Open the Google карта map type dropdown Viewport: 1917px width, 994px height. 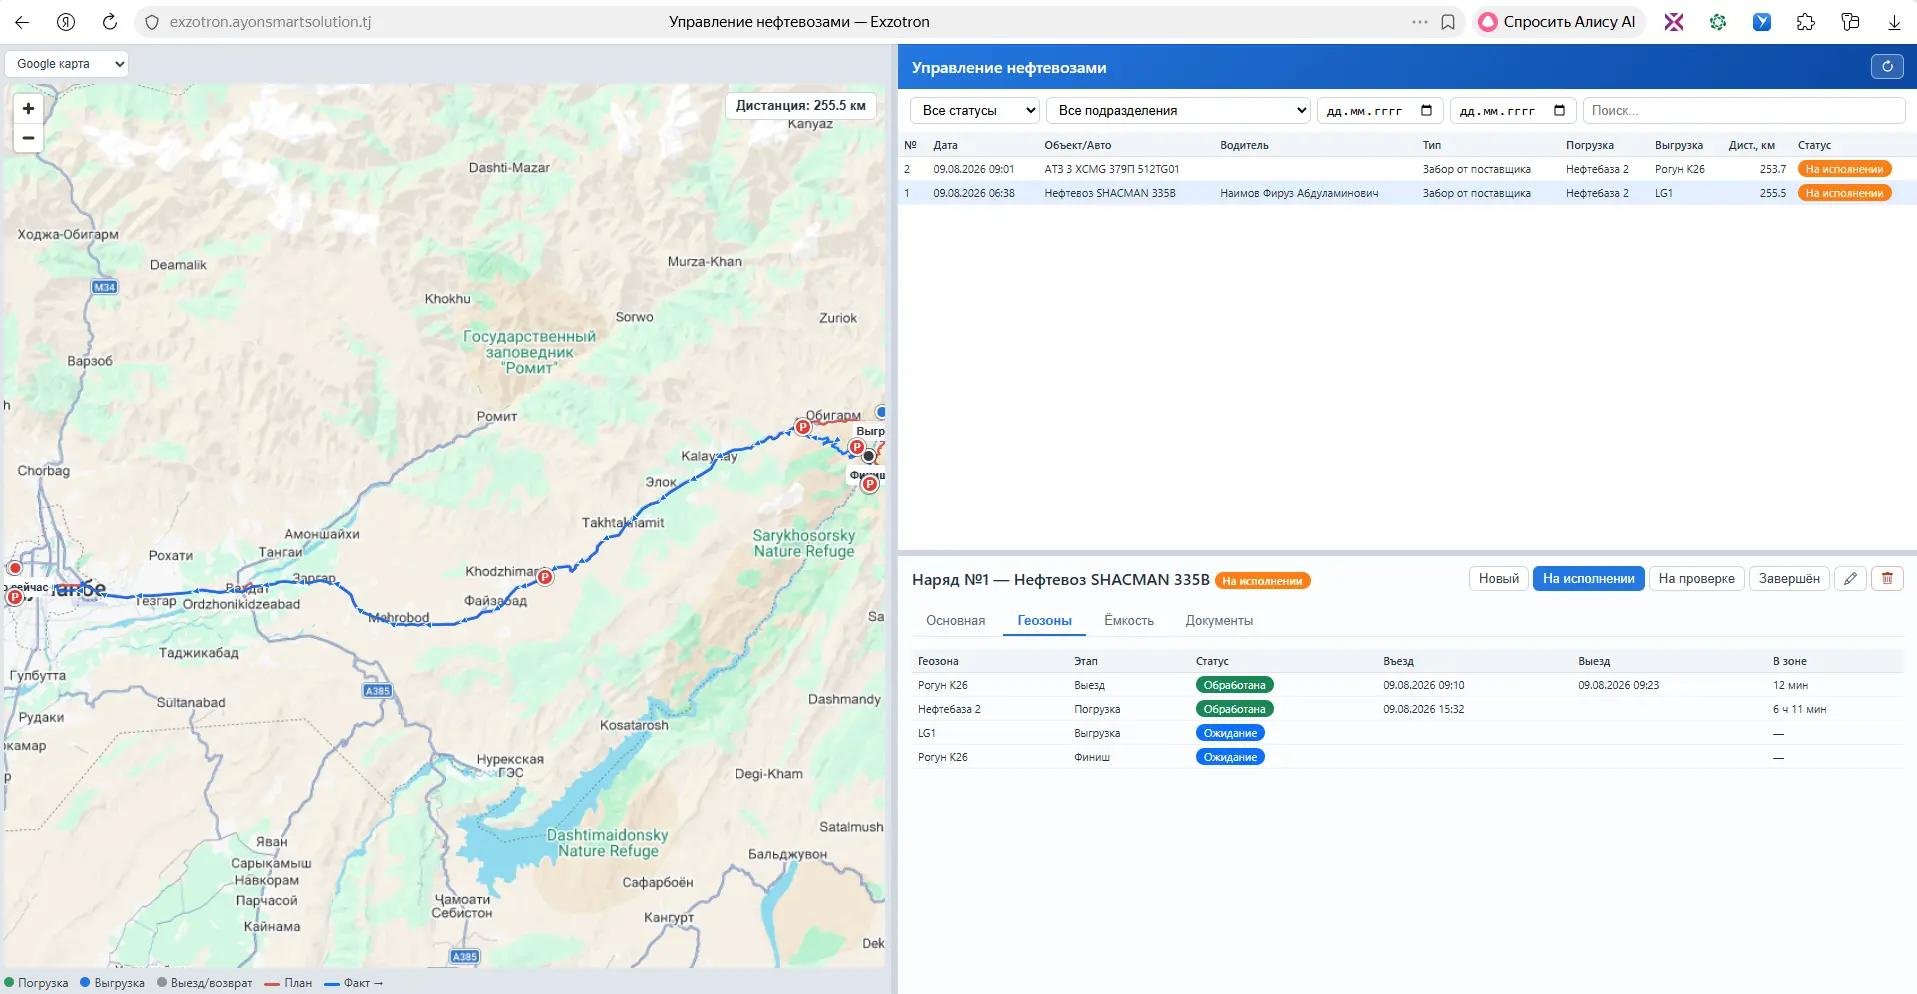pos(66,64)
